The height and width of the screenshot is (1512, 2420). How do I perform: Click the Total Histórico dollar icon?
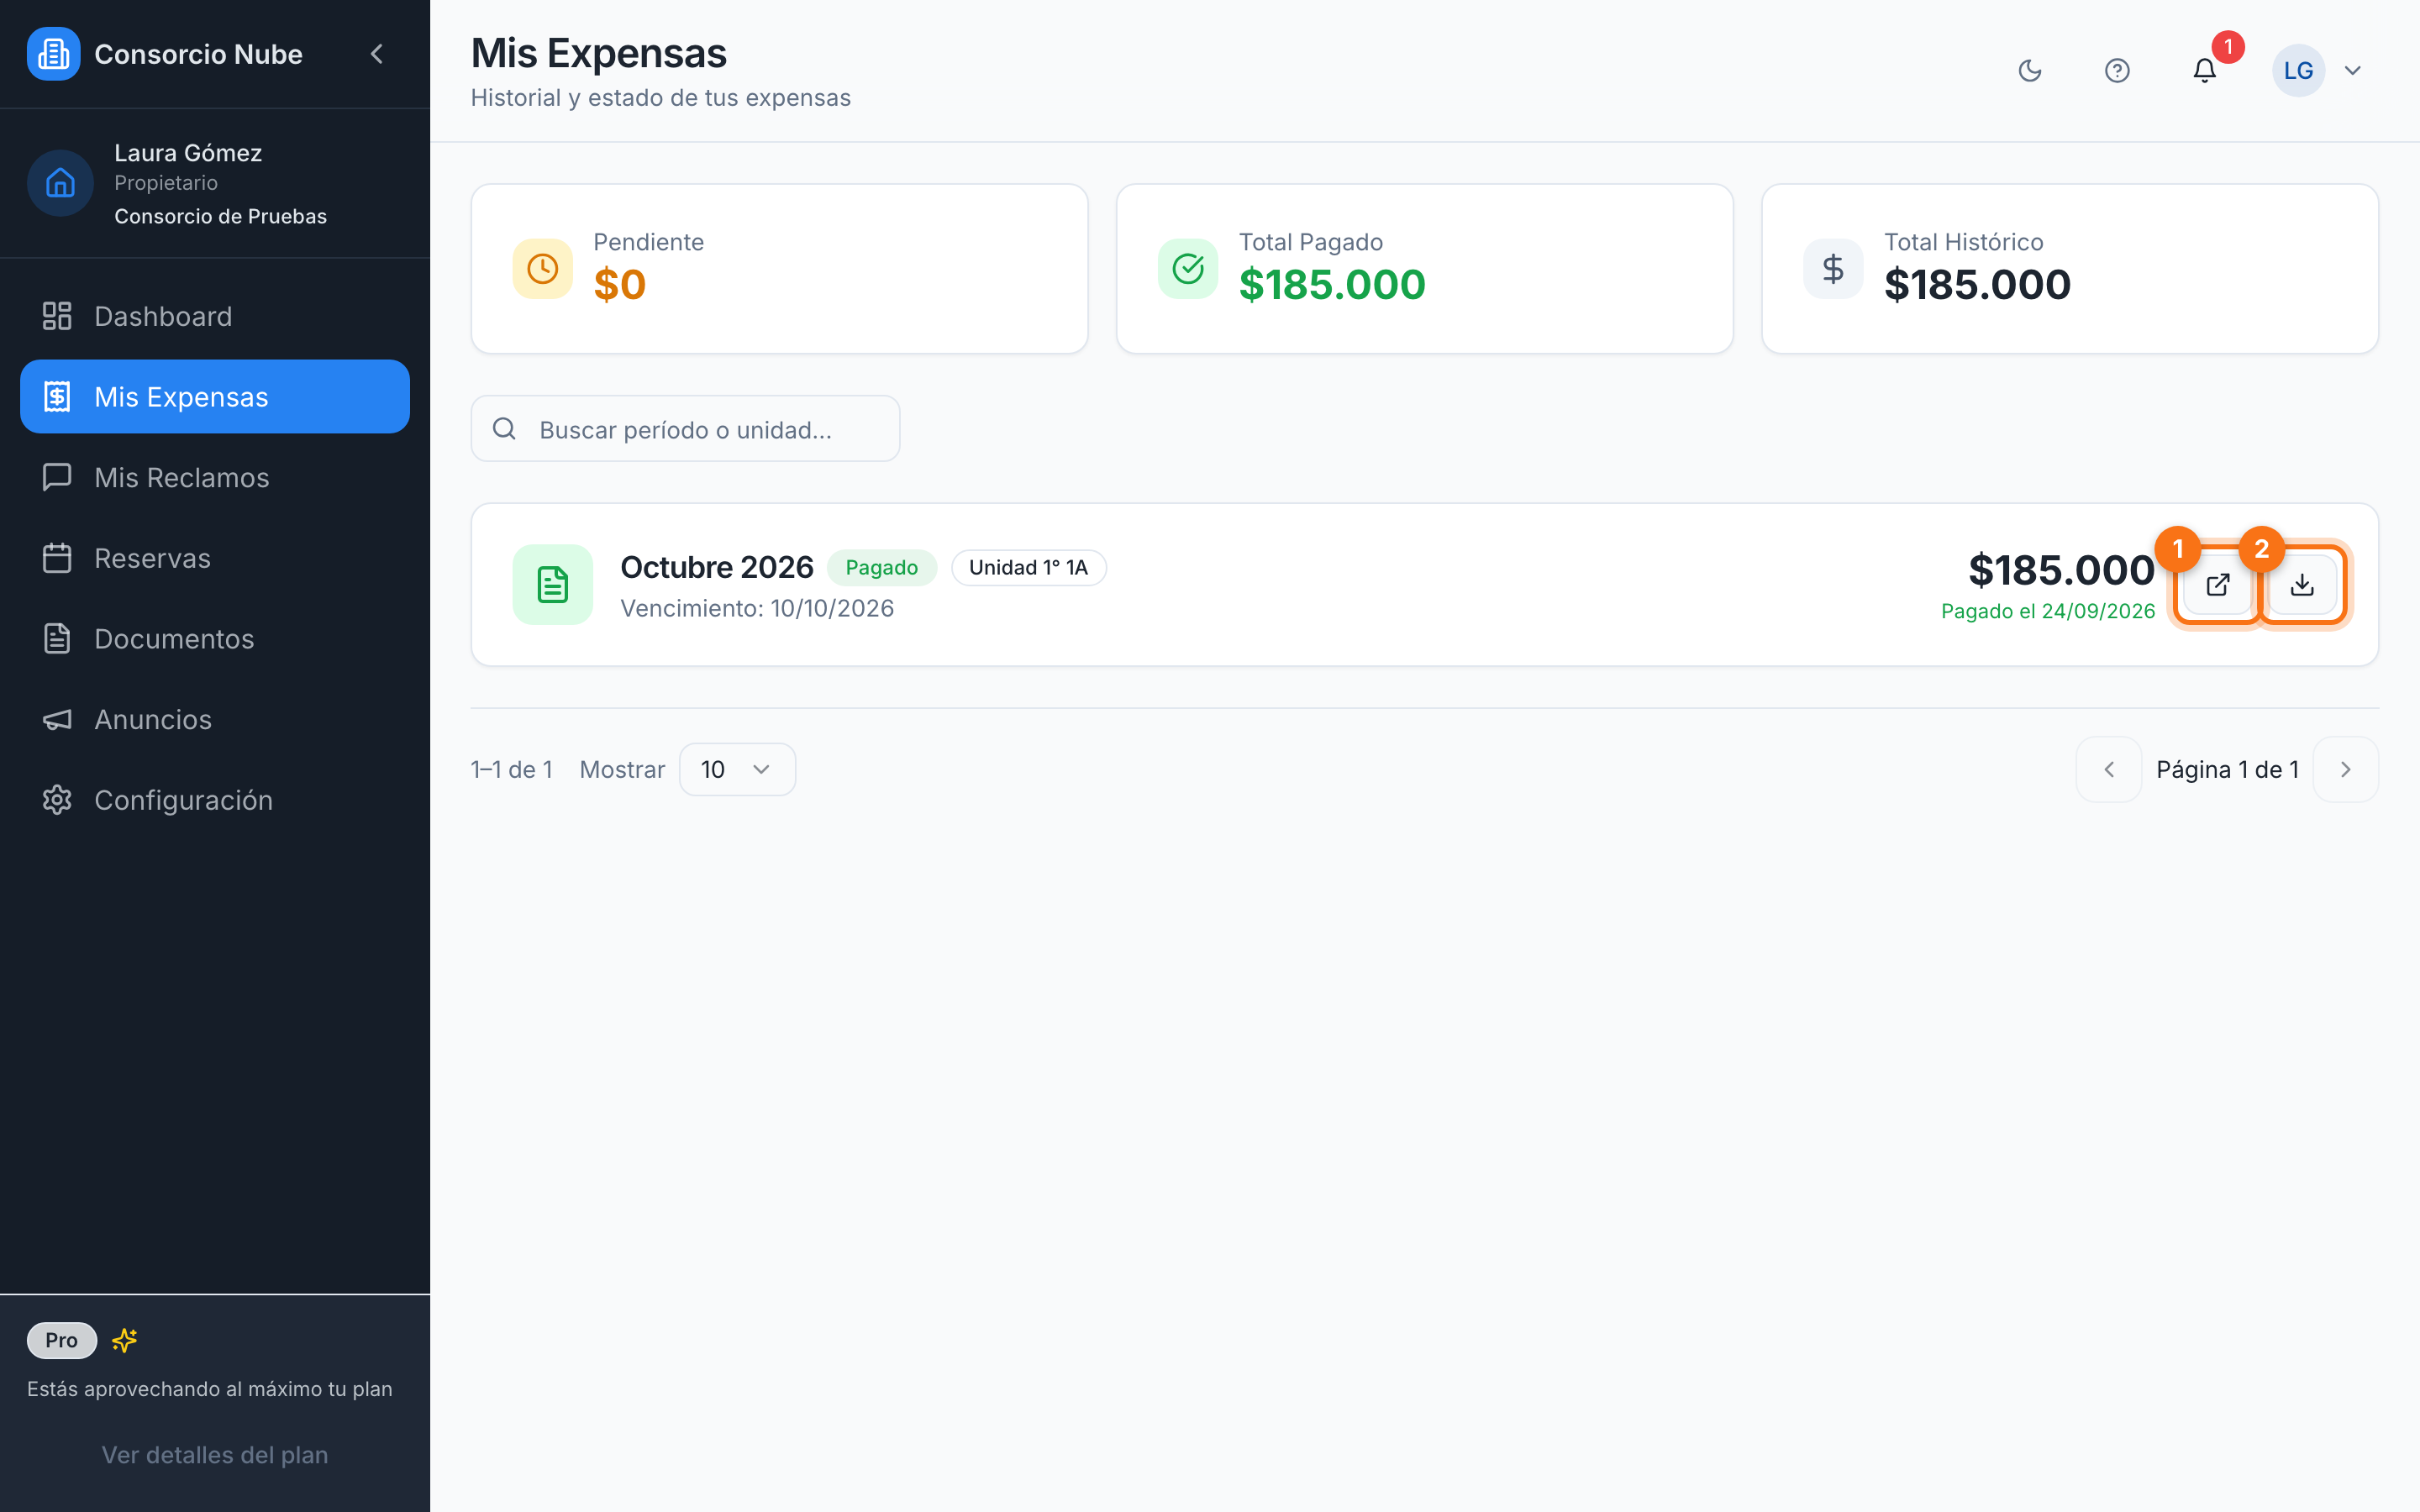coord(1833,268)
